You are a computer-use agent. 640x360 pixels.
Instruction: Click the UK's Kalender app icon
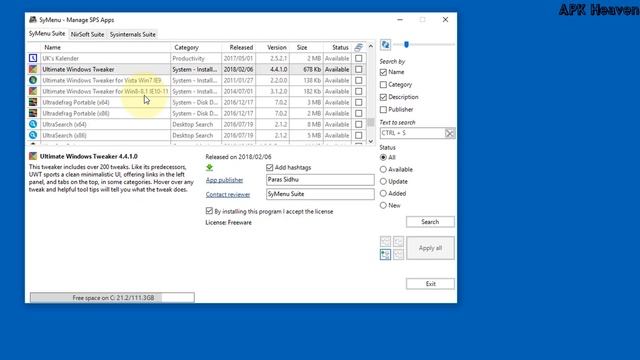point(33,58)
